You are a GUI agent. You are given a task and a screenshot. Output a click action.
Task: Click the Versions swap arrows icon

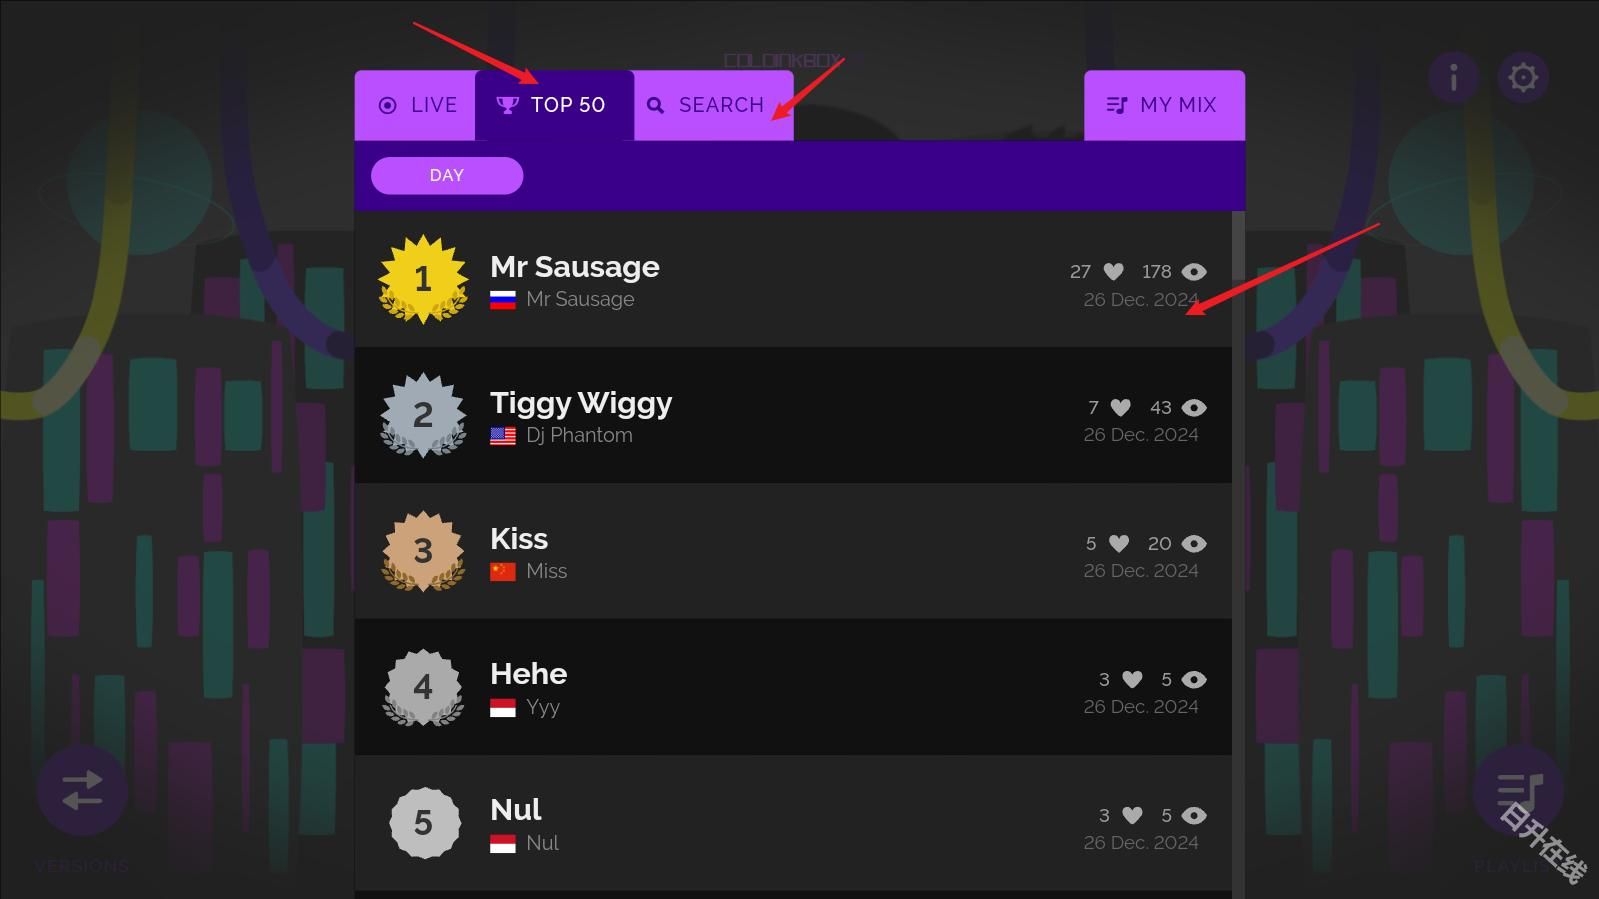pyautogui.click(x=82, y=790)
